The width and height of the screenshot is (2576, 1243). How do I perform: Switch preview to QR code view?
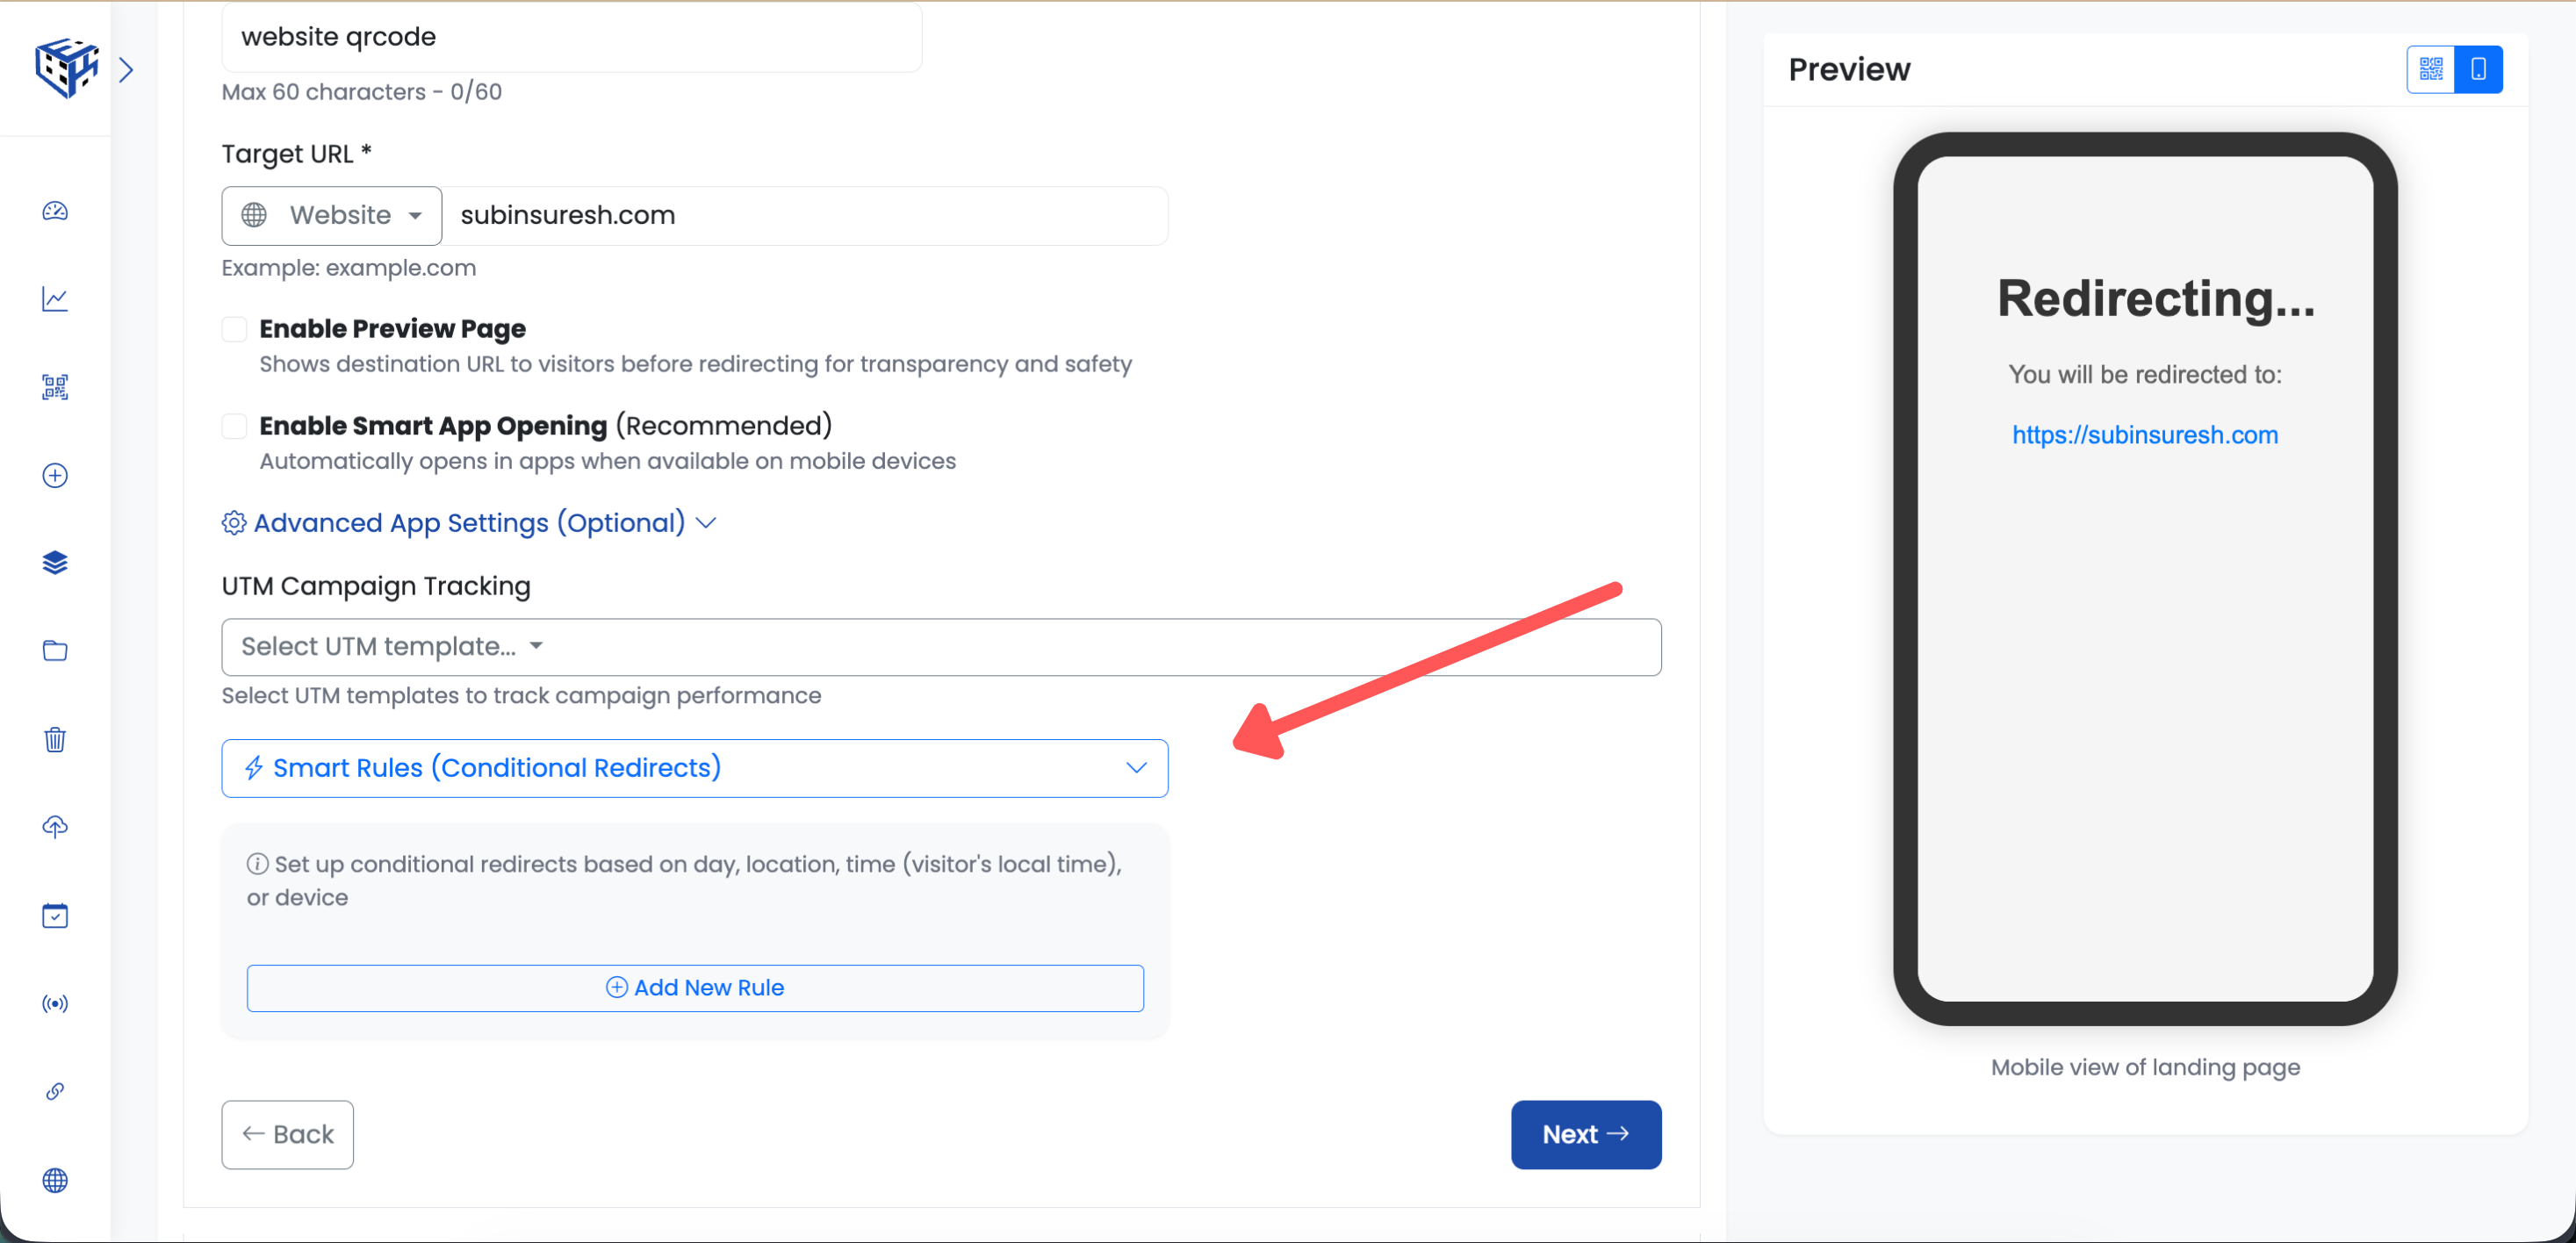(2430, 69)
